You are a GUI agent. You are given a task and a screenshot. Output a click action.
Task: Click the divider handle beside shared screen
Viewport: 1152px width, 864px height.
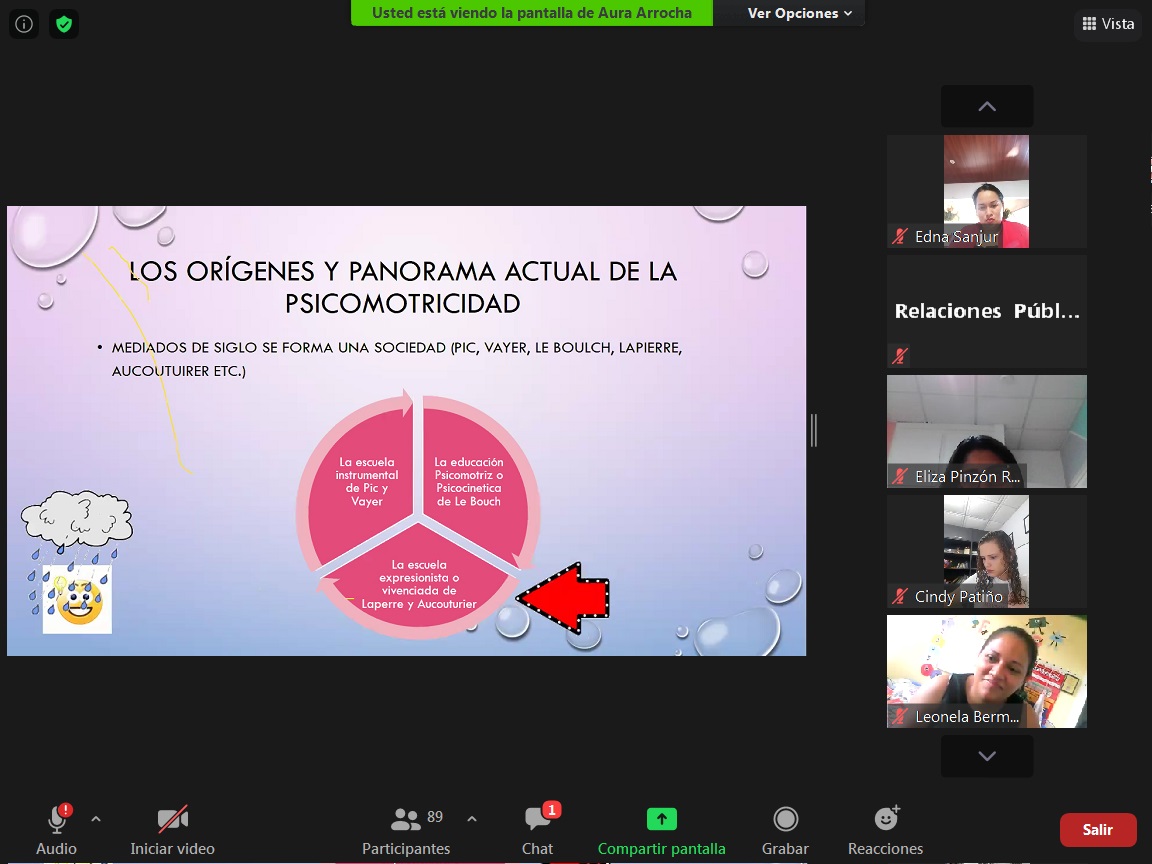point(813,431)
